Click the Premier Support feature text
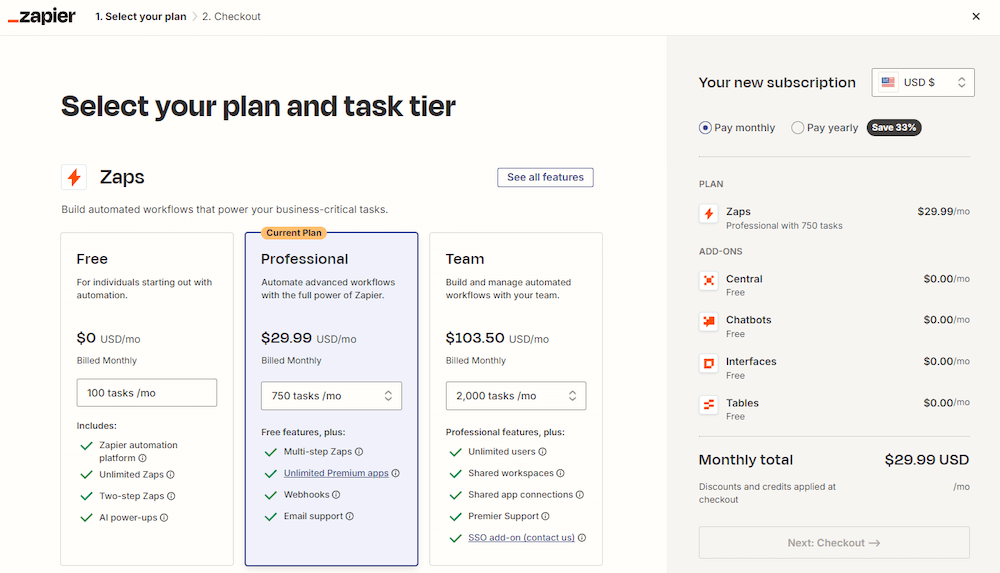The image size is (1000, 573). 504,516
